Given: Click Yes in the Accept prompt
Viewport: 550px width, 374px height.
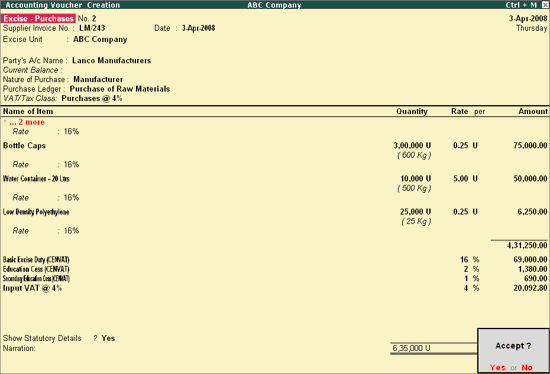Looking at the screenshot, I should [x=497, y=367].
